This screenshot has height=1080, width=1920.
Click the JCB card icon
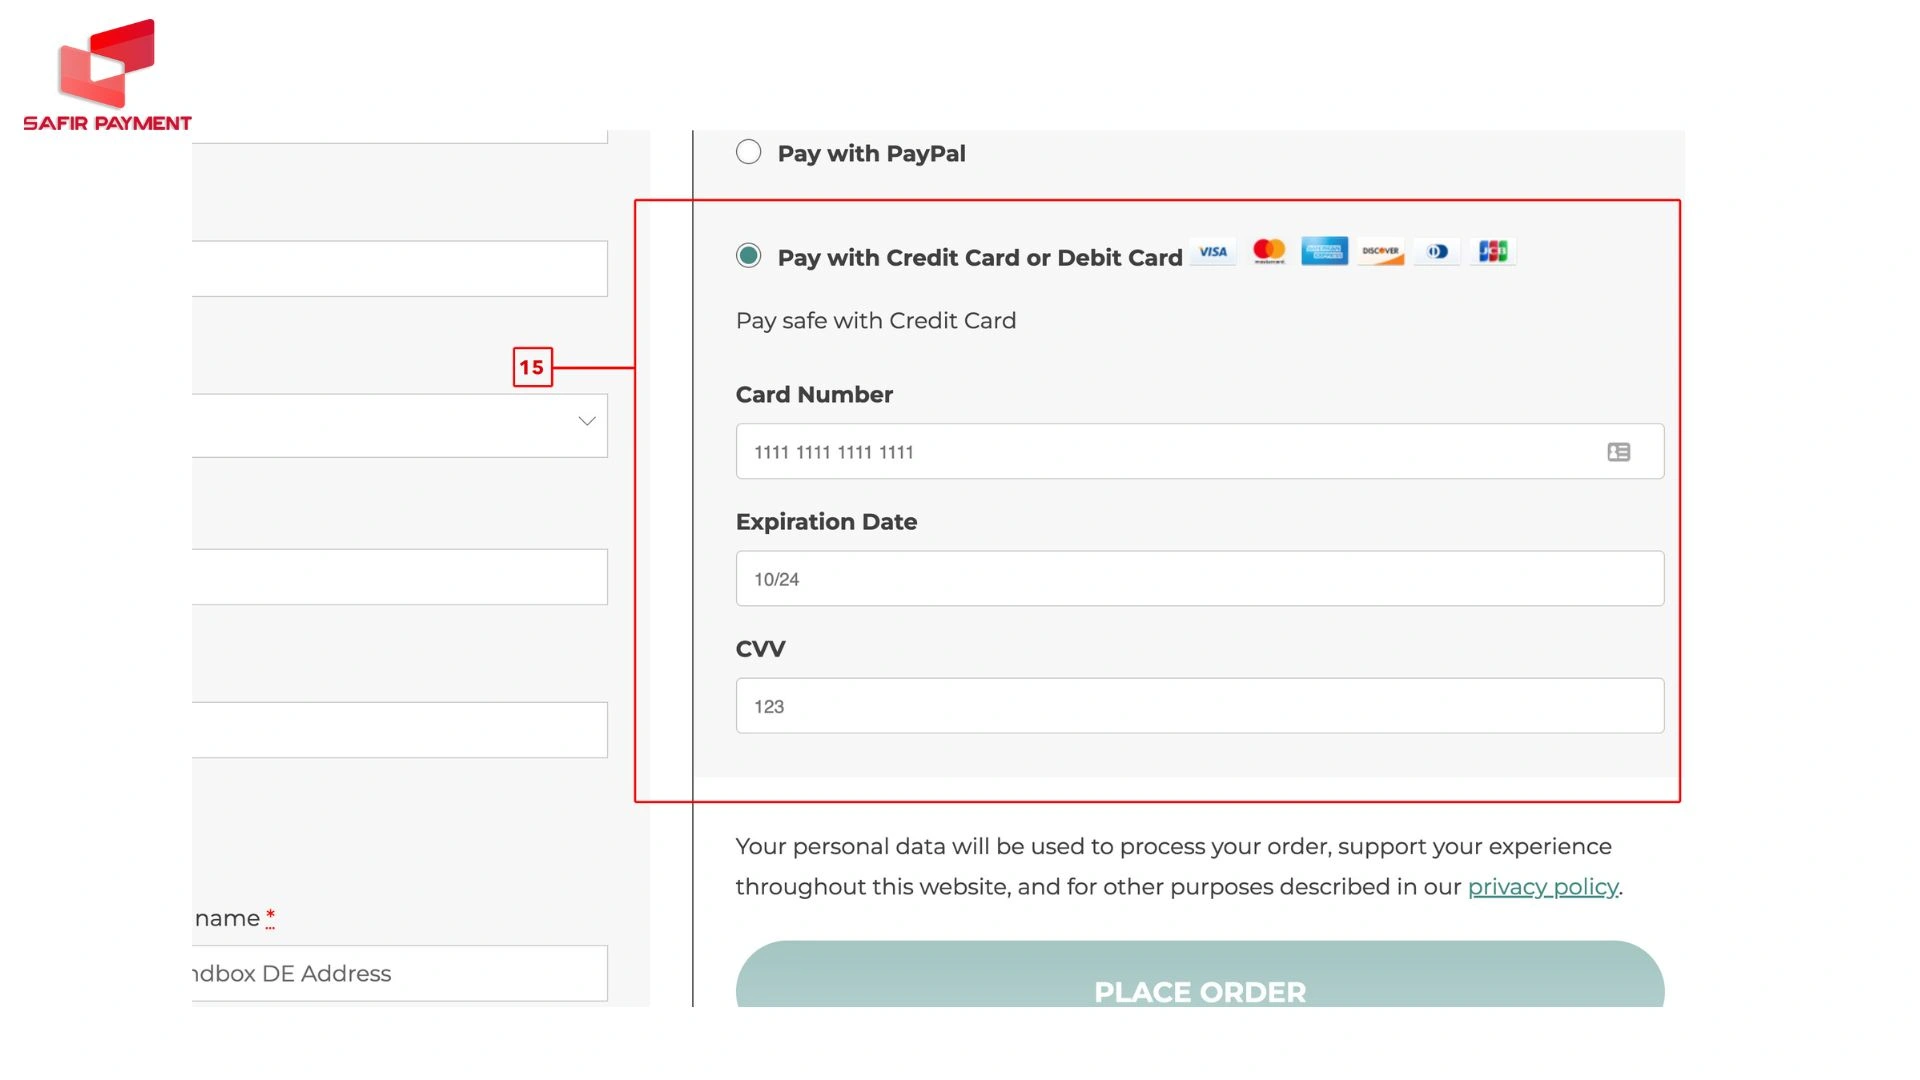1493,252
